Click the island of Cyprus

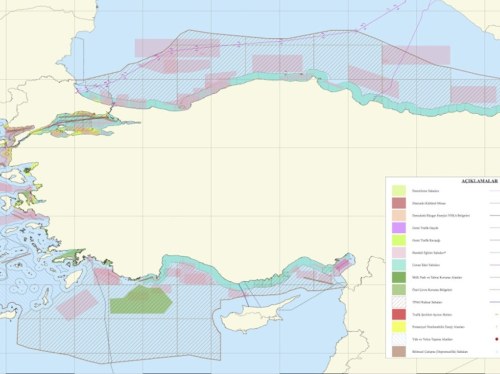pos(256,313)
